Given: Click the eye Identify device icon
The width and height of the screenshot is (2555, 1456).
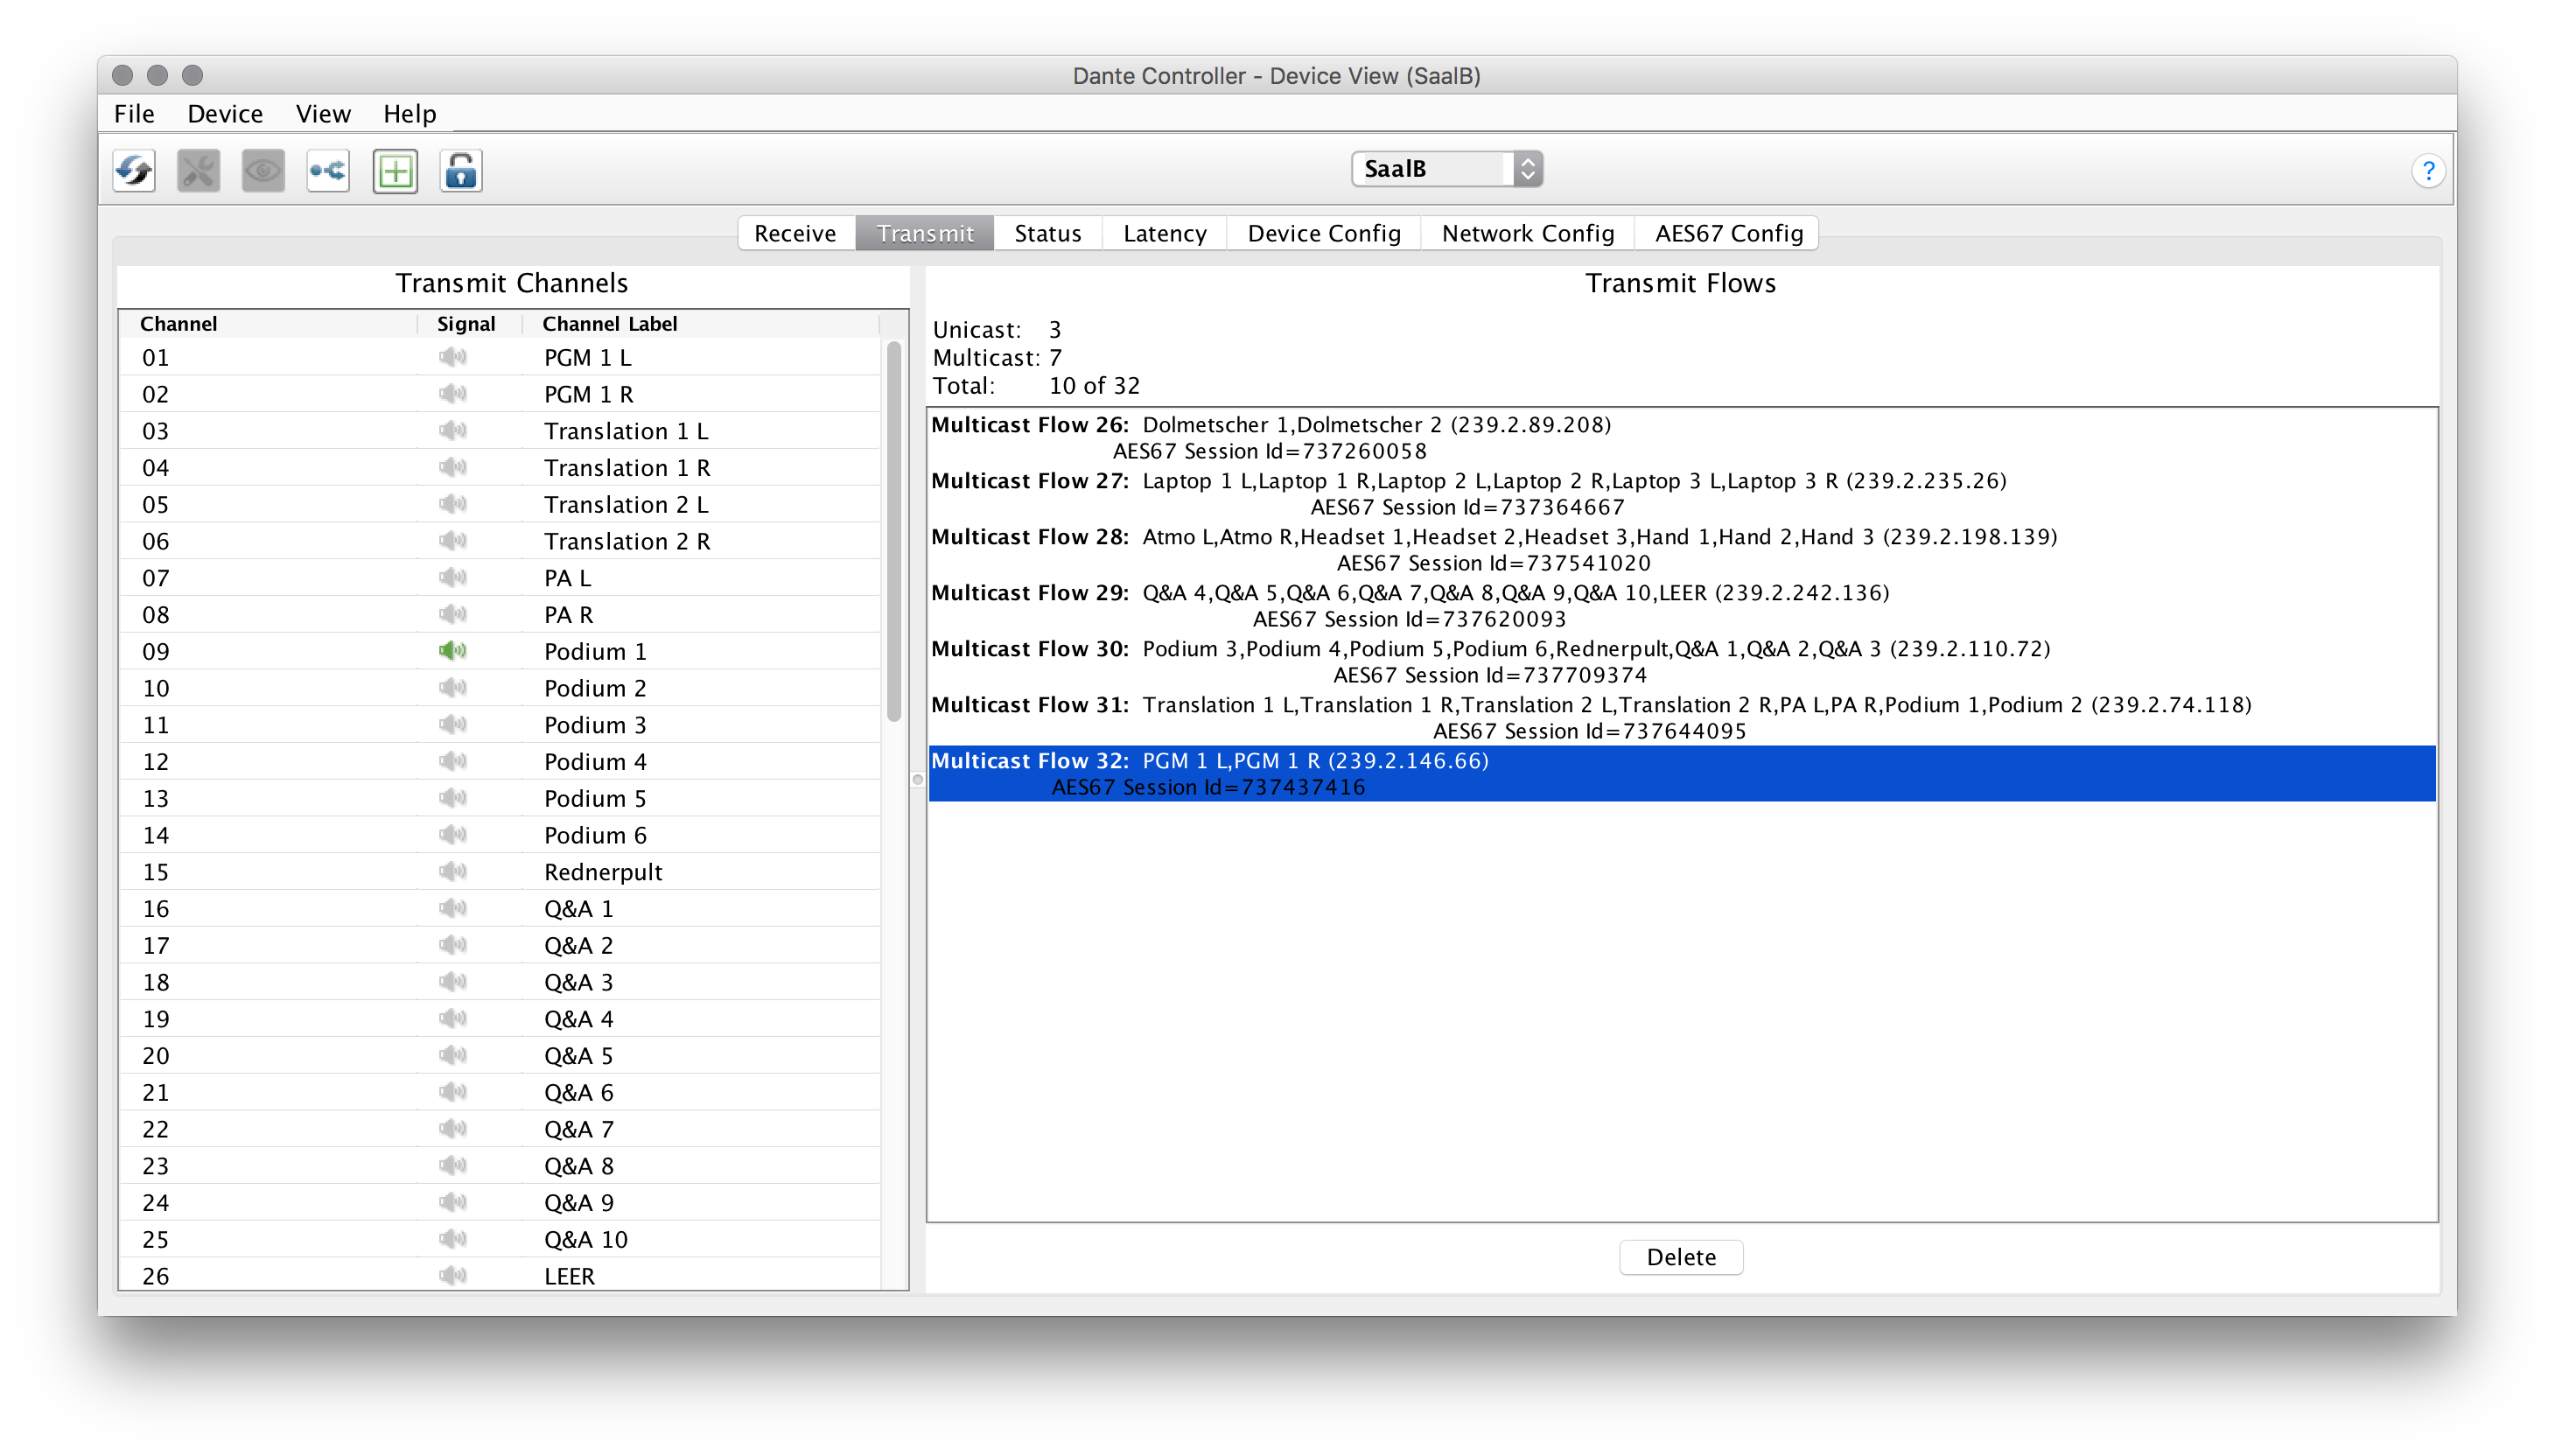Looking at the screenshot, I should tap(263, 171).
